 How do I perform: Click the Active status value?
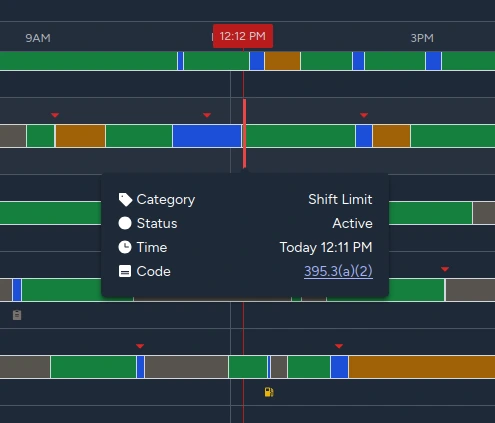pyautogui.click(x=352, y=223)
